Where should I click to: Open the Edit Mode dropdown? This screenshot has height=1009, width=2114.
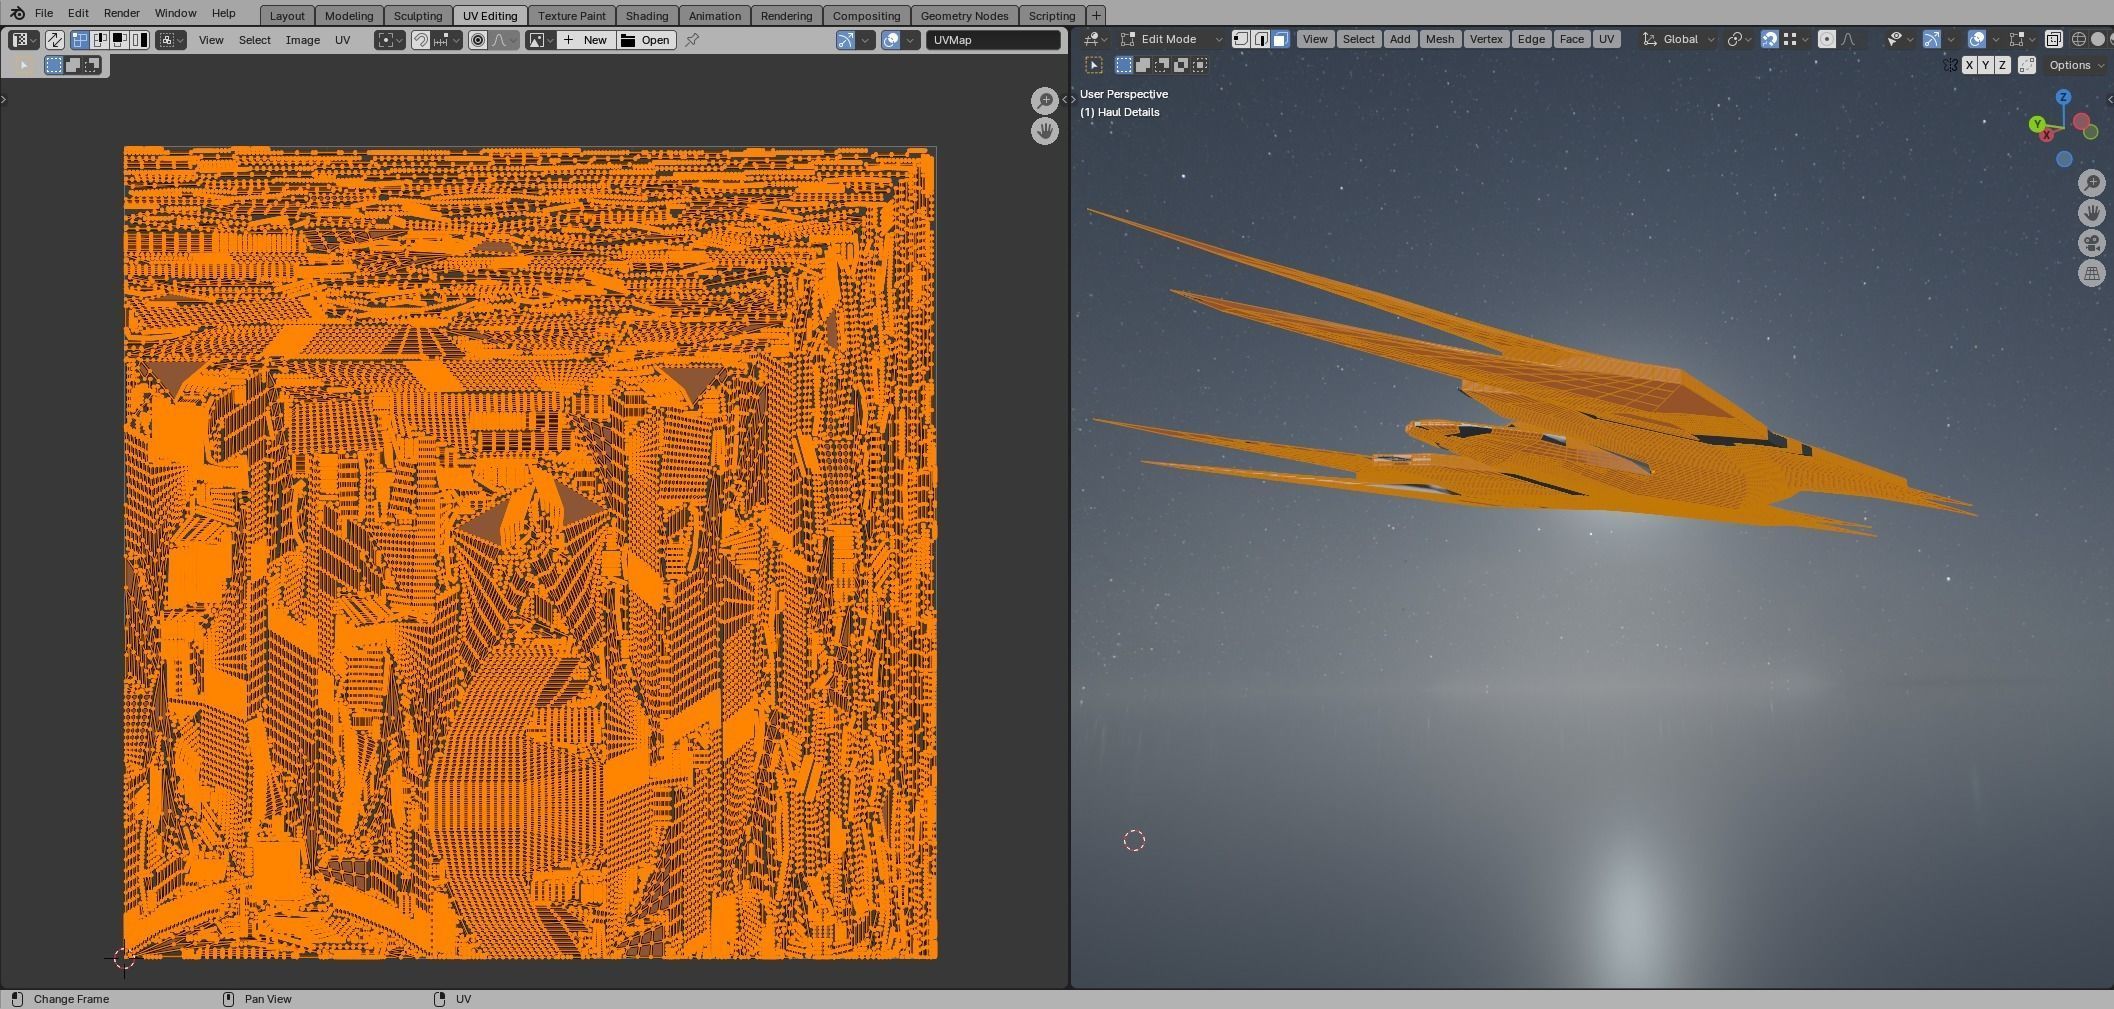pyautogui.click(x=1172, y=39)
